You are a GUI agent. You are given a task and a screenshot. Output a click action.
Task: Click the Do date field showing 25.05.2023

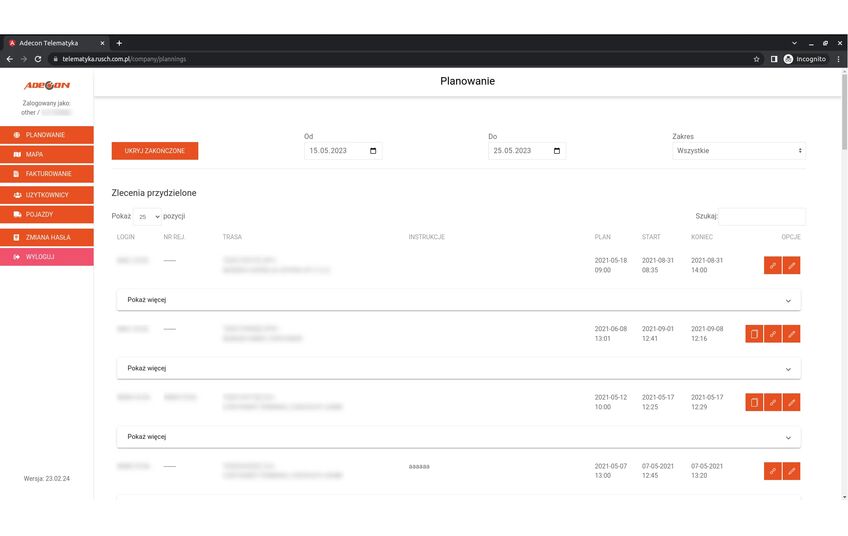click(x=527, y=151)
